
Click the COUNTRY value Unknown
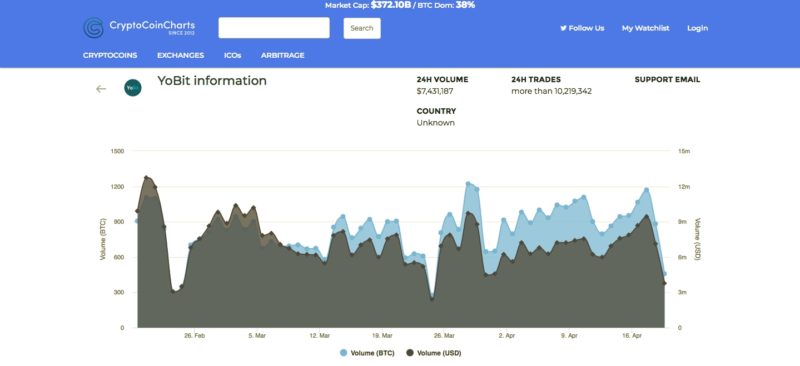coord(435,123)
